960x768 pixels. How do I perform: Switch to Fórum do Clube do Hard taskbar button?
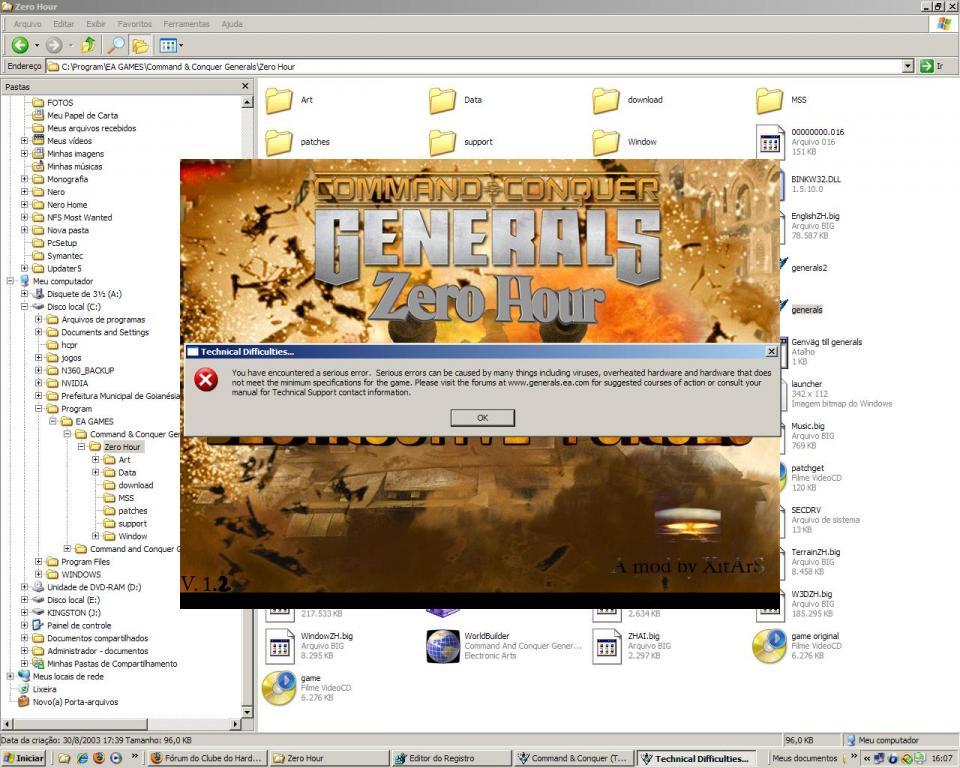tap(206, 758)
